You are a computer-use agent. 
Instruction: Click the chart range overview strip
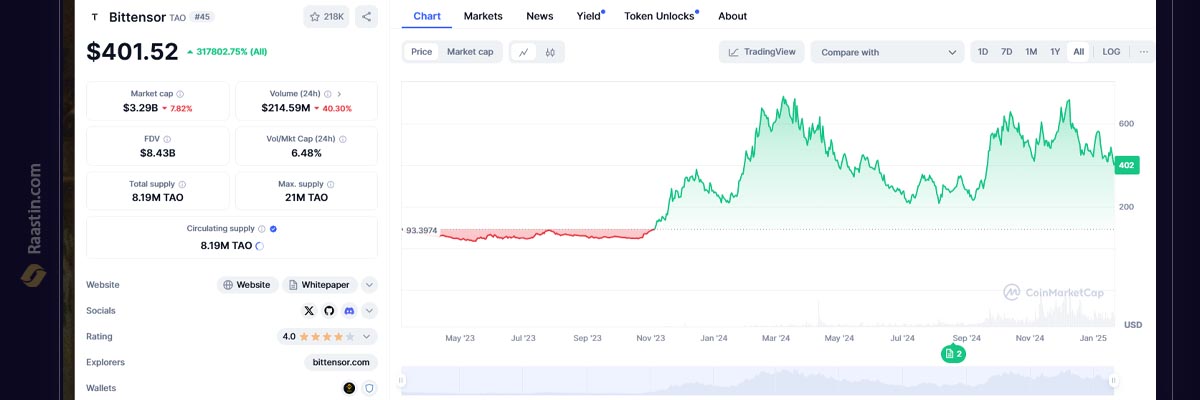coord(757,380)
